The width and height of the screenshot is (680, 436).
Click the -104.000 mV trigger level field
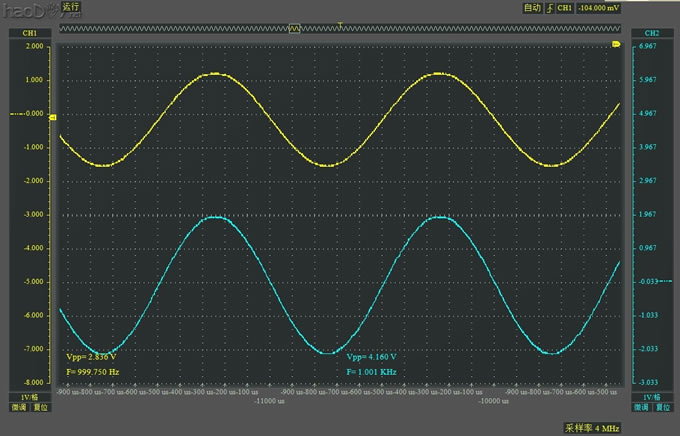click(x=599, y=7)
